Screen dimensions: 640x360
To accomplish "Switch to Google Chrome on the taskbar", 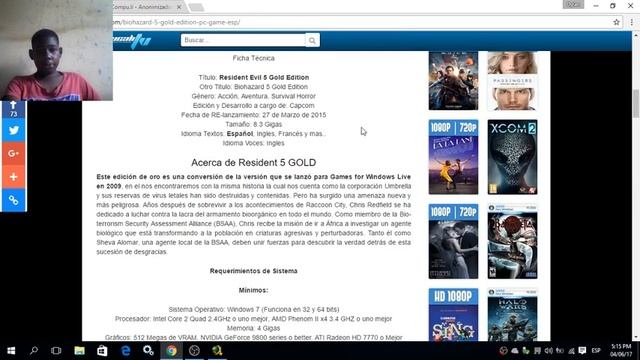I will tap(171, 351).
